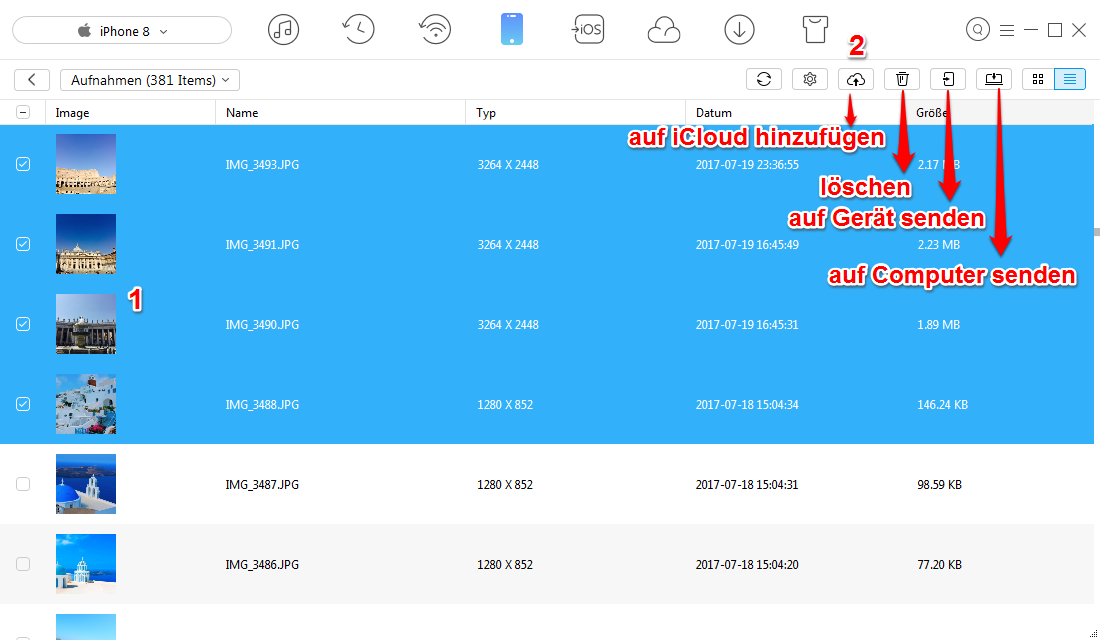Screen dimensions: 1100x640
Task: Click the size value 77.20 KB
Action: (939, 565)
